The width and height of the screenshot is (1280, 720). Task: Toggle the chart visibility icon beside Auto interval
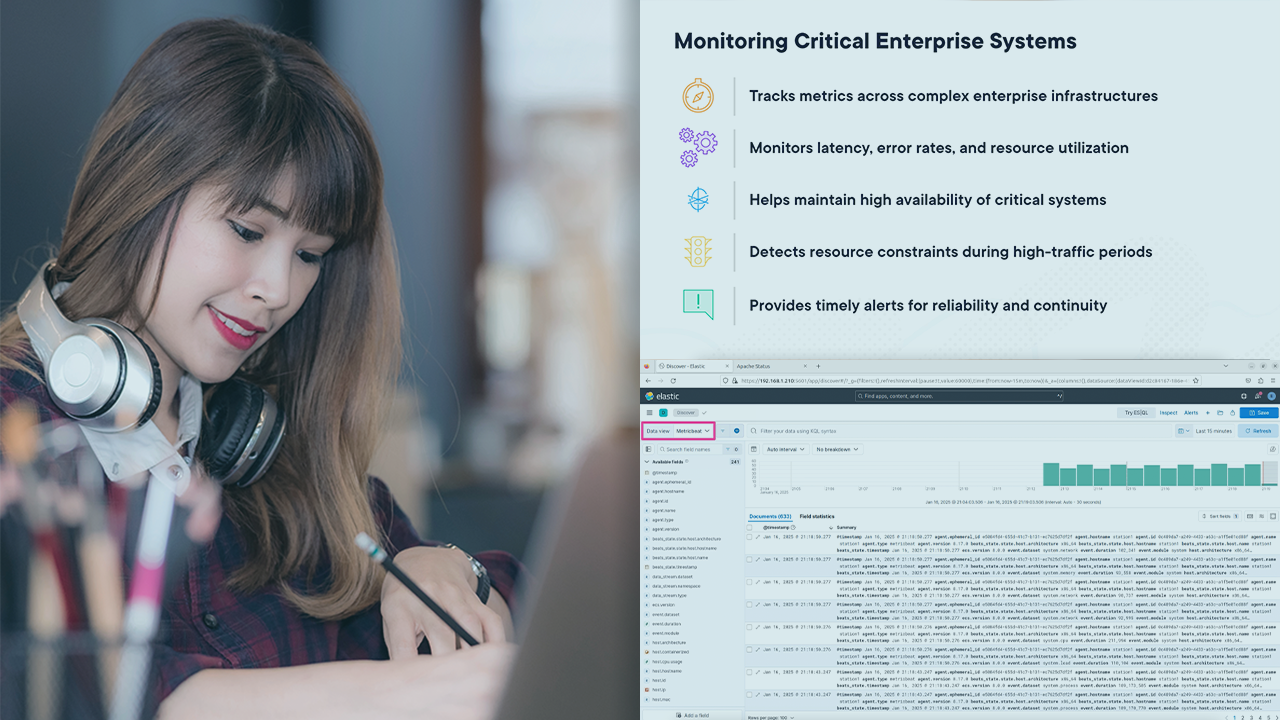(754, 449)
